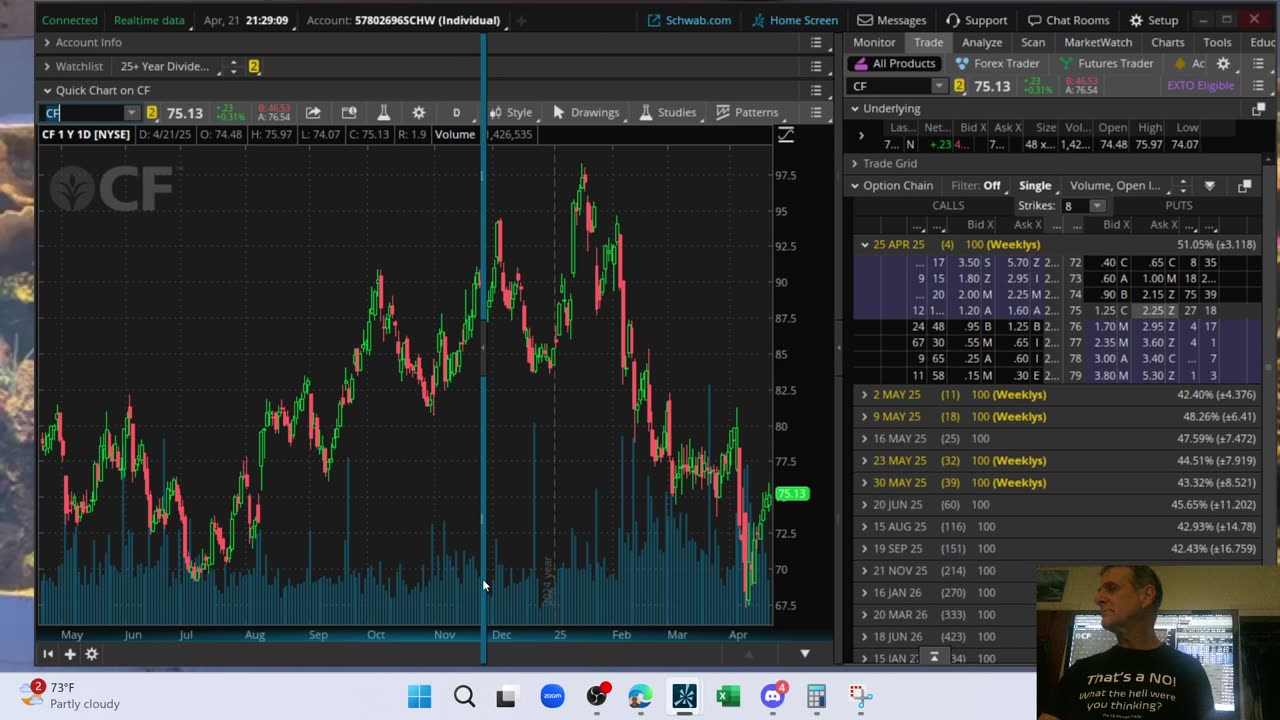
Task: Expand the 2 MAY 25 expiration
Action: tap(864, 394)
